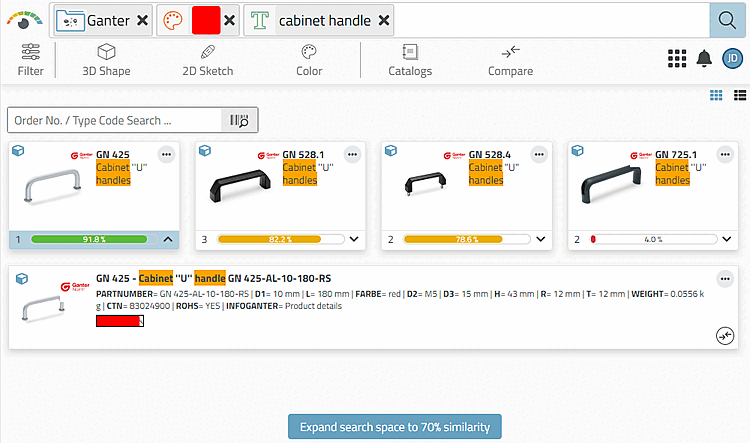Image resolution: width=750 pixels, height=443 pixels.
Task: Add GN 425-AL-10-180-RS to compare
Action: pos(725,336)
